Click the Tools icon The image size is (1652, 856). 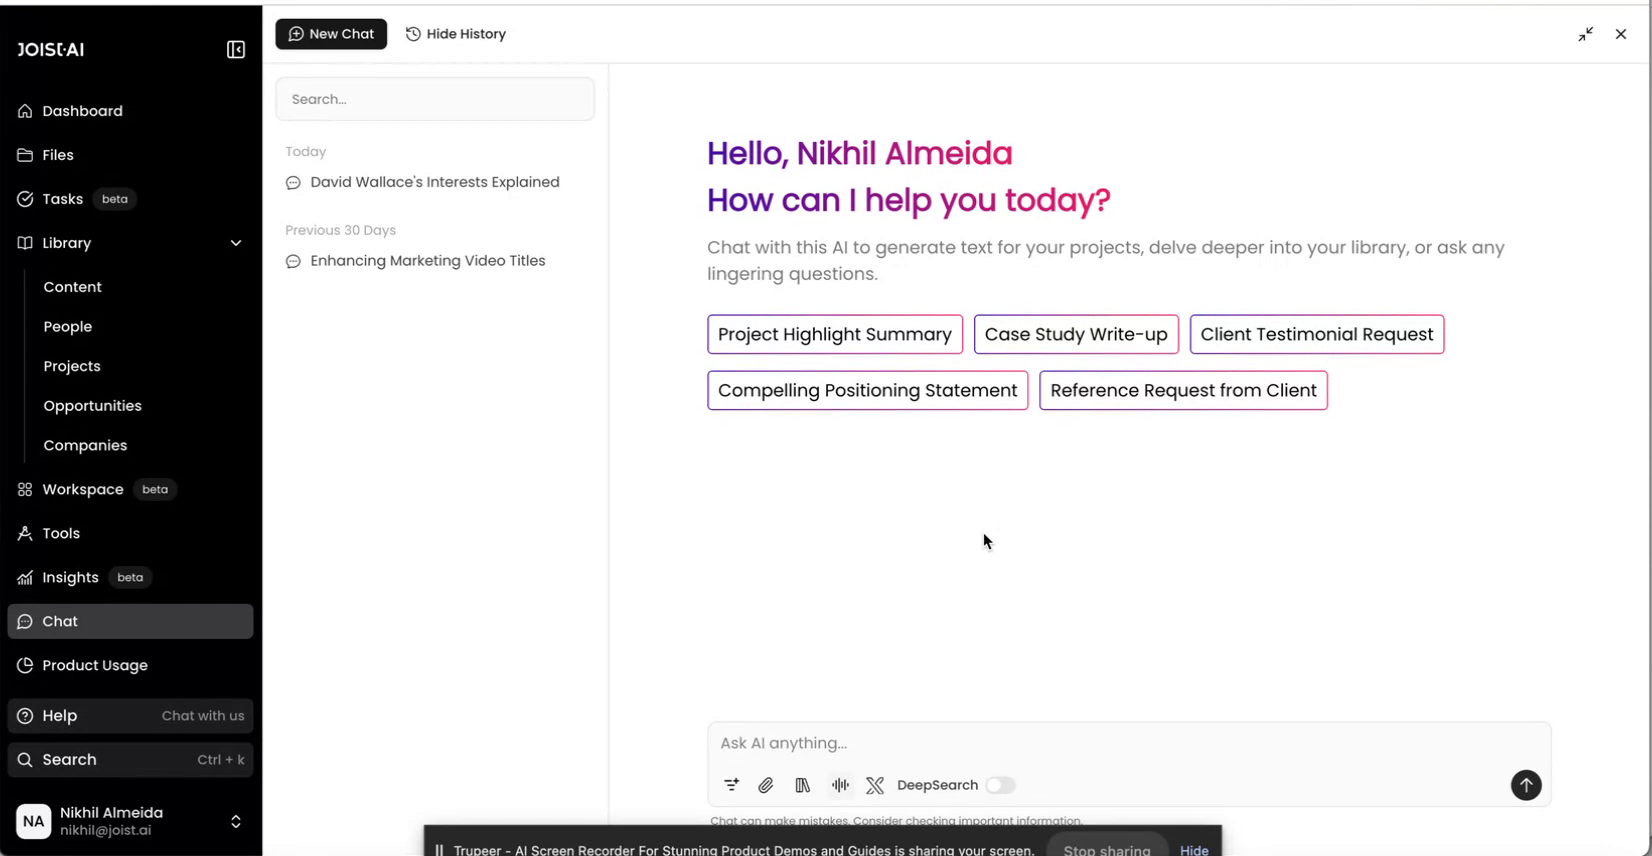coord(25,533)
